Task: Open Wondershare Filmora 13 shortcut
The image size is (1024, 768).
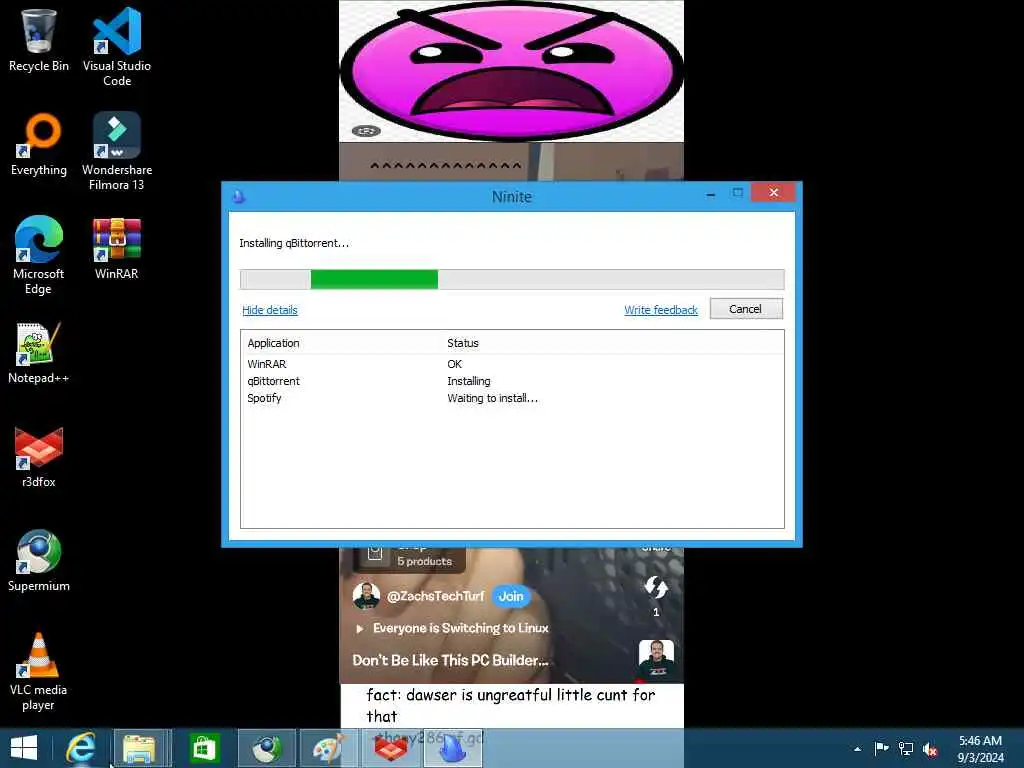Action: pos(117,151)
